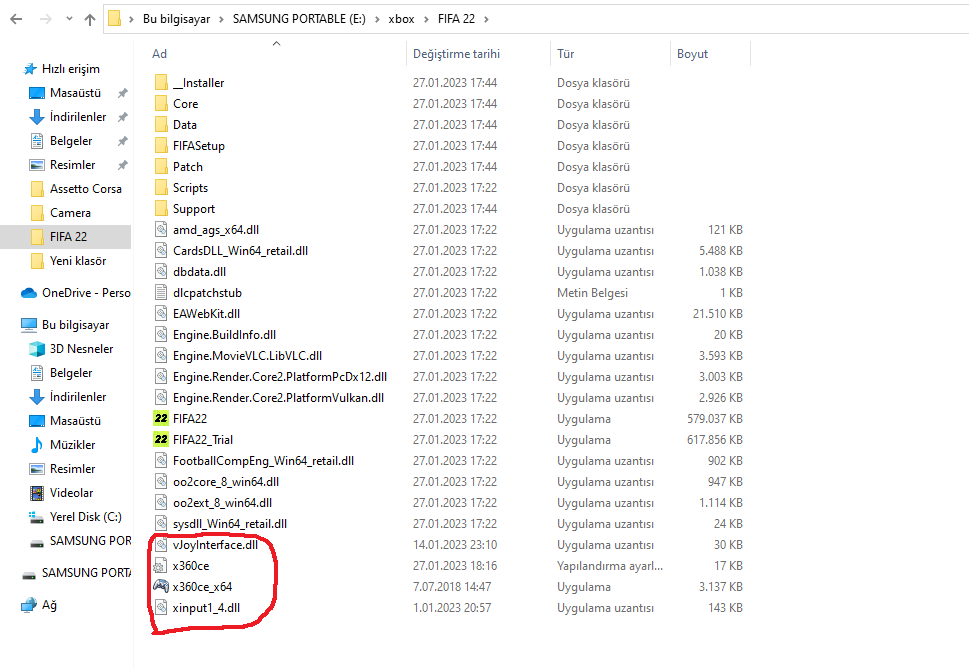Click Bu bilgisayar monitor icon in sidebar
The image size is (969, 670).
tap(29, 325)
